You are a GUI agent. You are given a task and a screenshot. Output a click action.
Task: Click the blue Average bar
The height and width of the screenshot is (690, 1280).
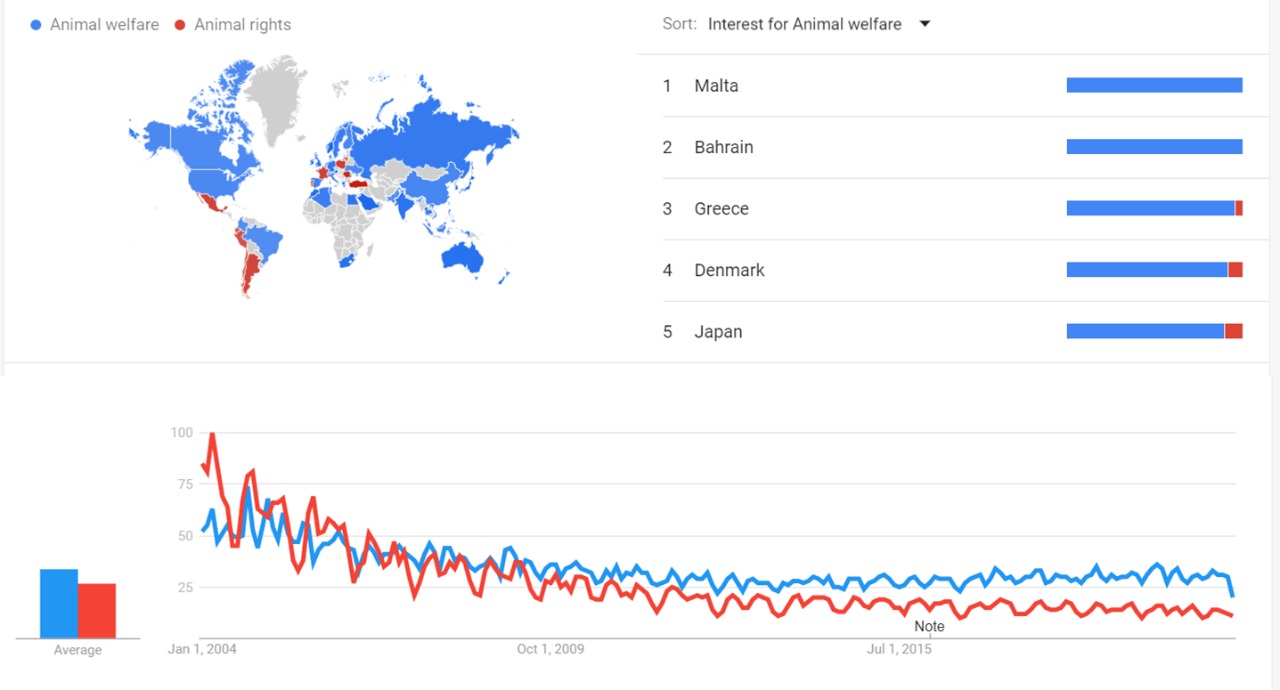pyautogui.click(x=59, y=603)
